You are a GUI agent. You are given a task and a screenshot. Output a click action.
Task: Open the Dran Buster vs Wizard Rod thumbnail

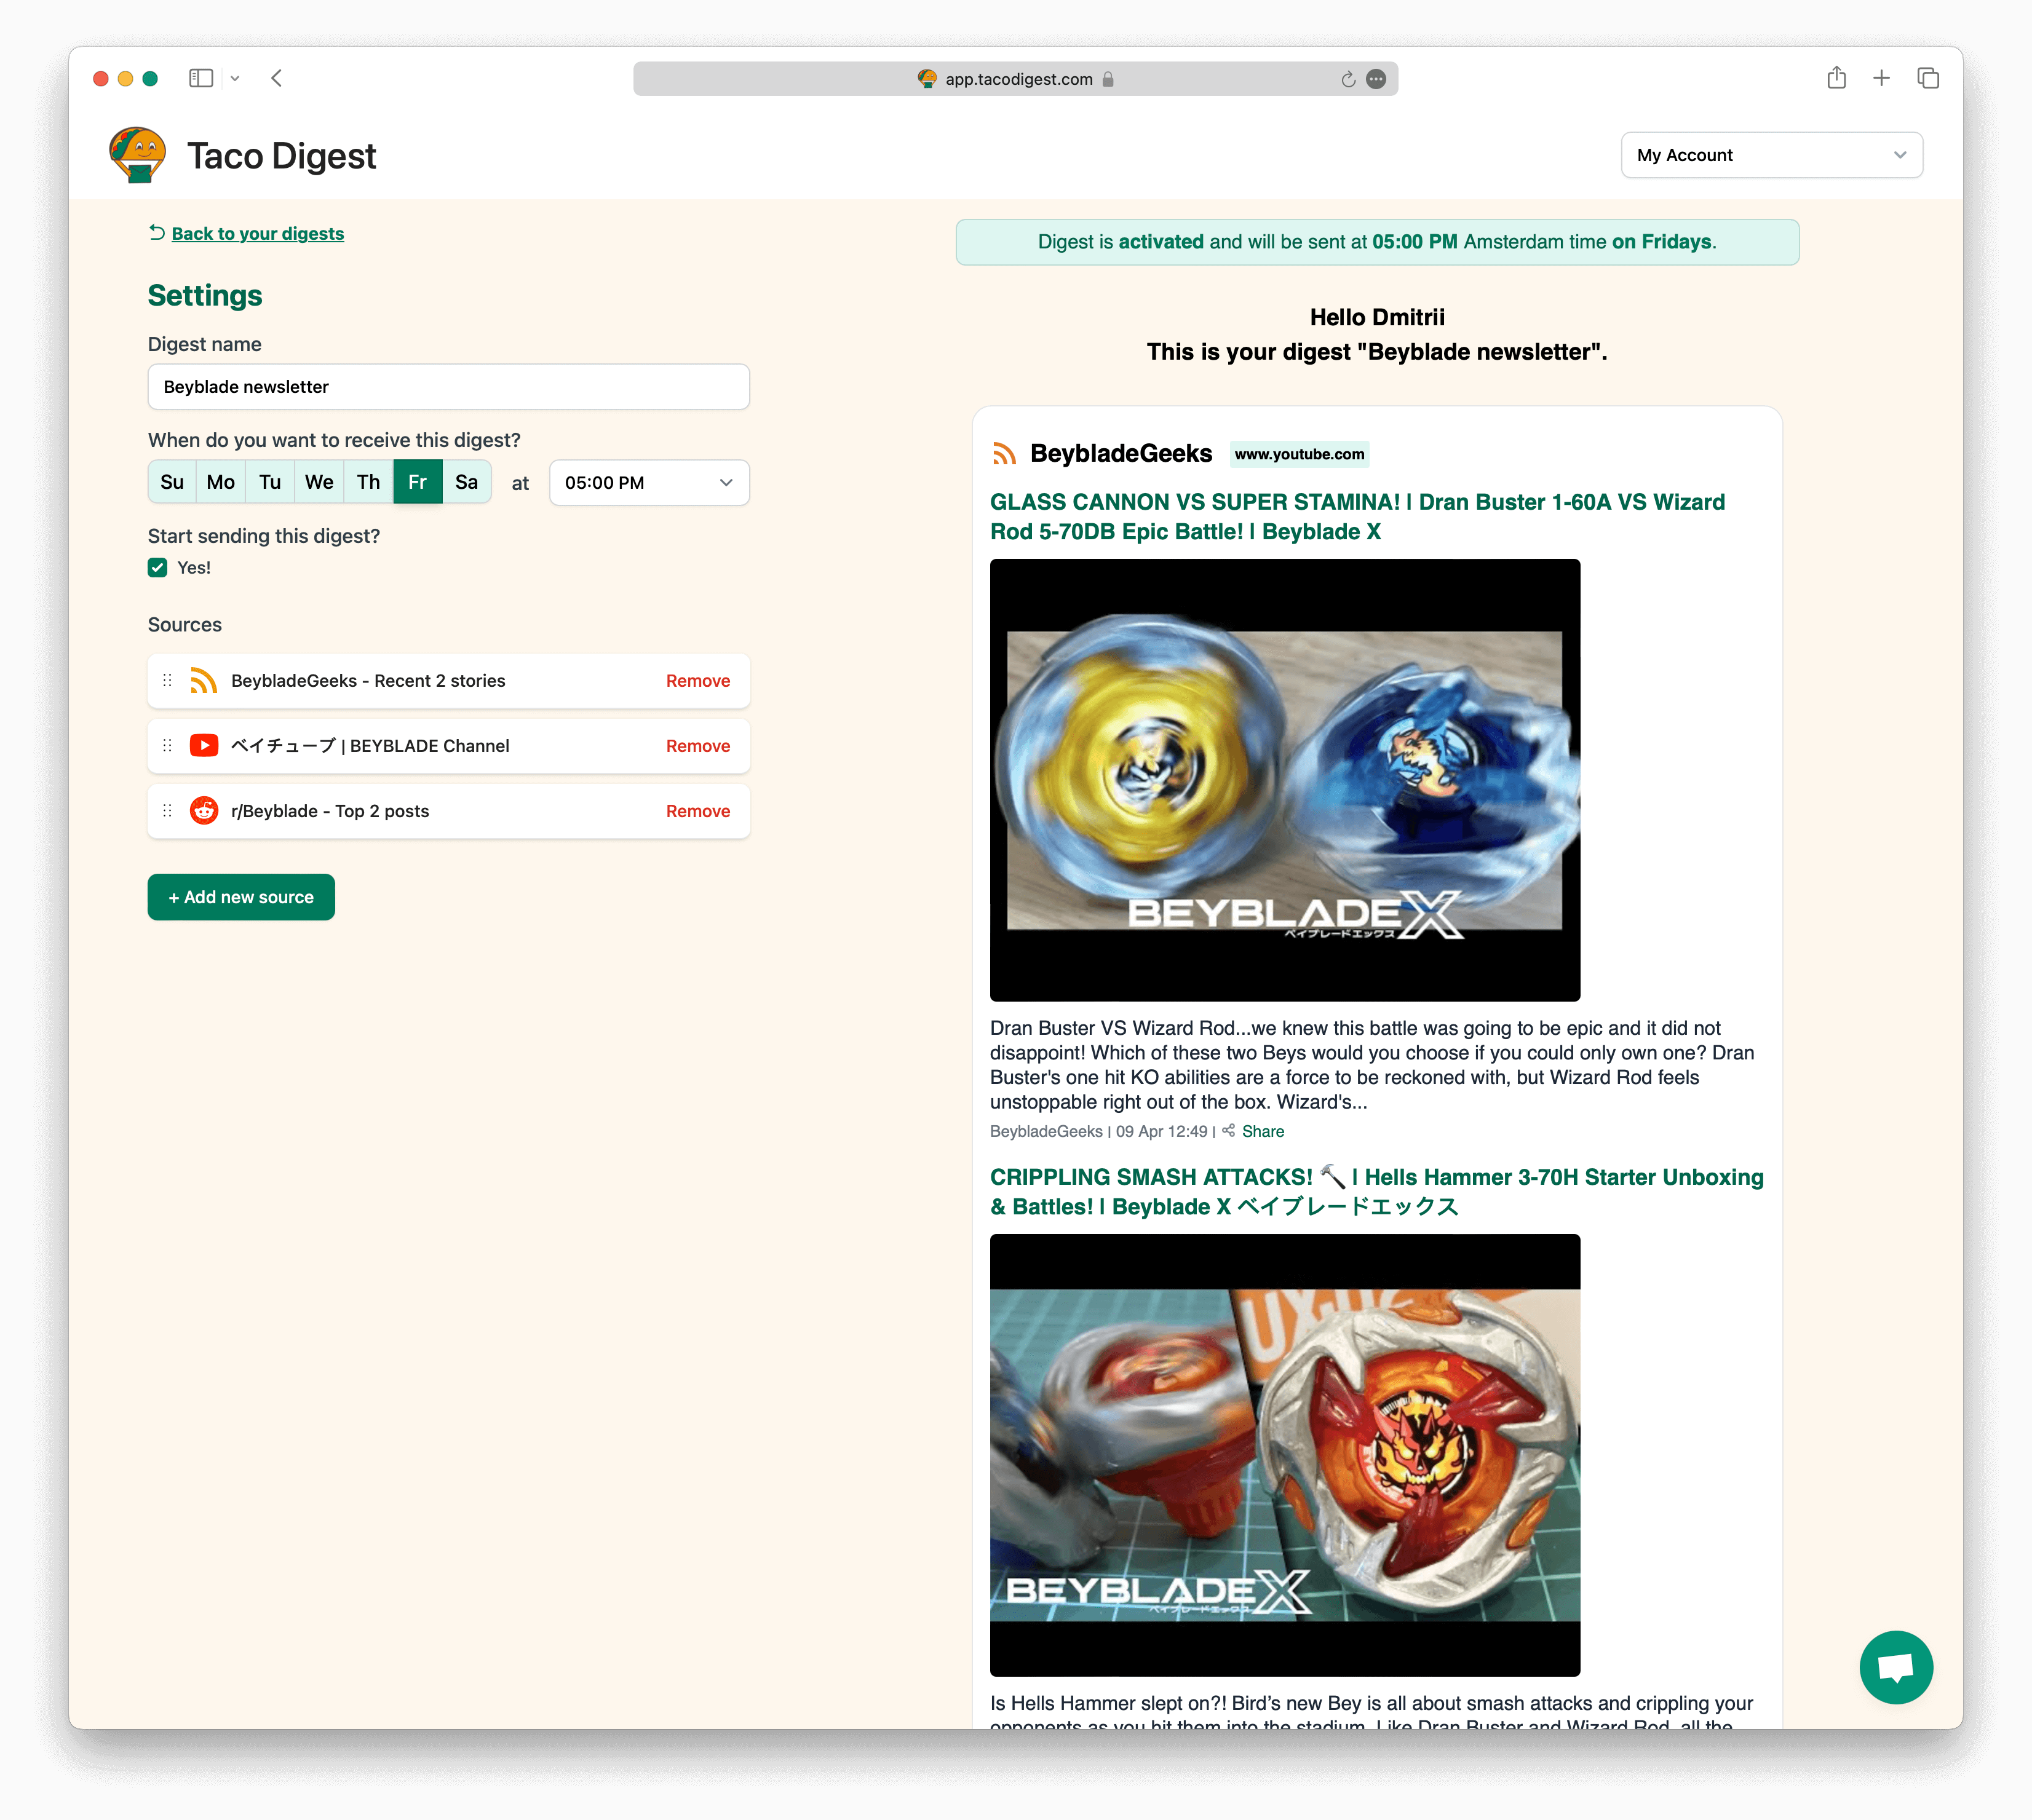1284,780
